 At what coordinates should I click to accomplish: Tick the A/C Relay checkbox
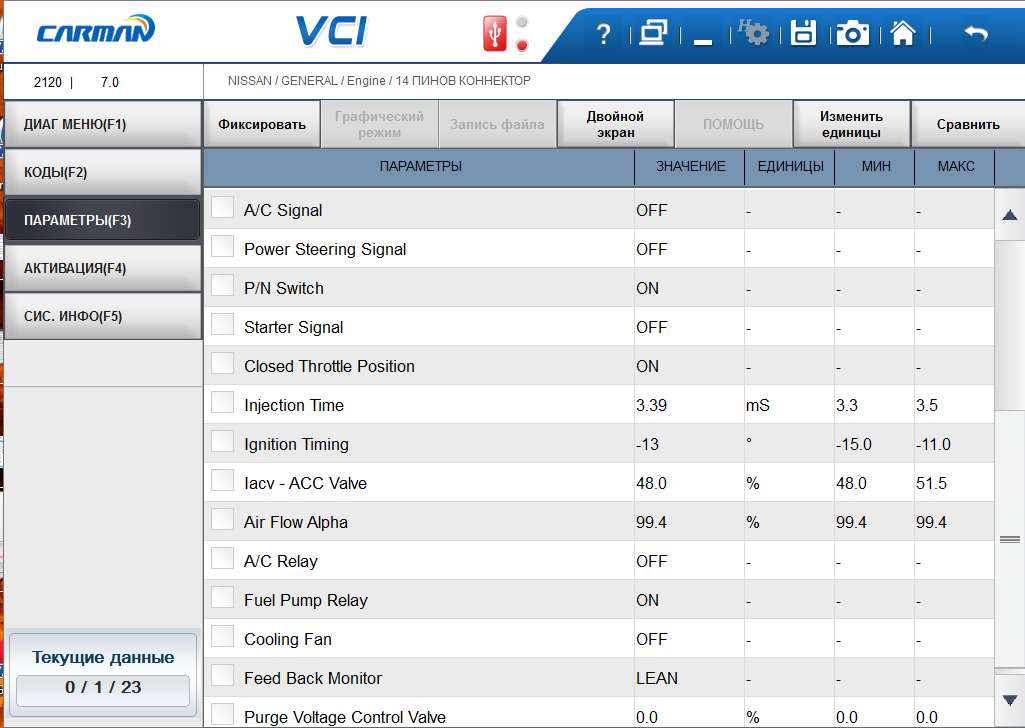click(x=222, y=558)
